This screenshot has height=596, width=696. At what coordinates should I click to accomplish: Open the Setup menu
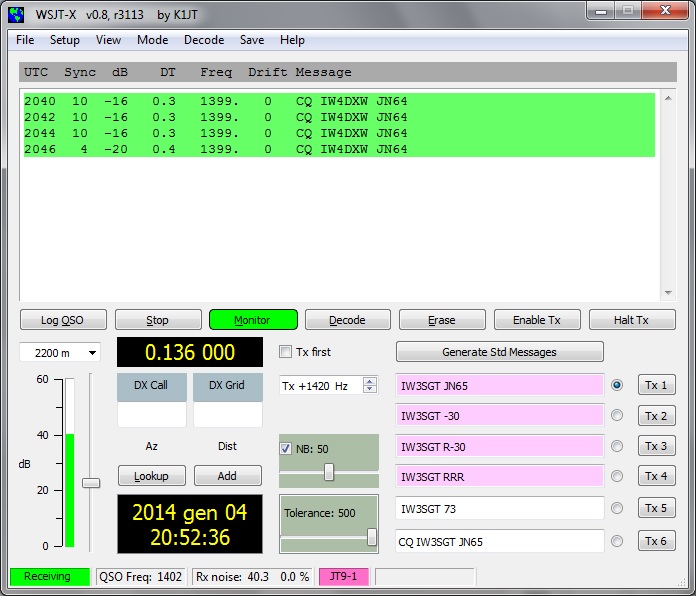(64, 40)
